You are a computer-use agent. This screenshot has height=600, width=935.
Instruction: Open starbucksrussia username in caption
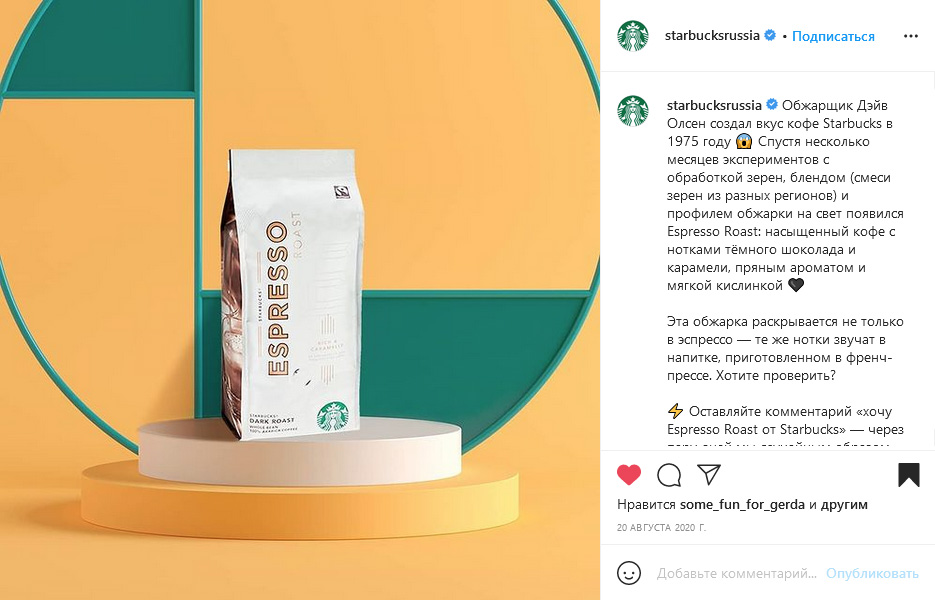(714, 106)
